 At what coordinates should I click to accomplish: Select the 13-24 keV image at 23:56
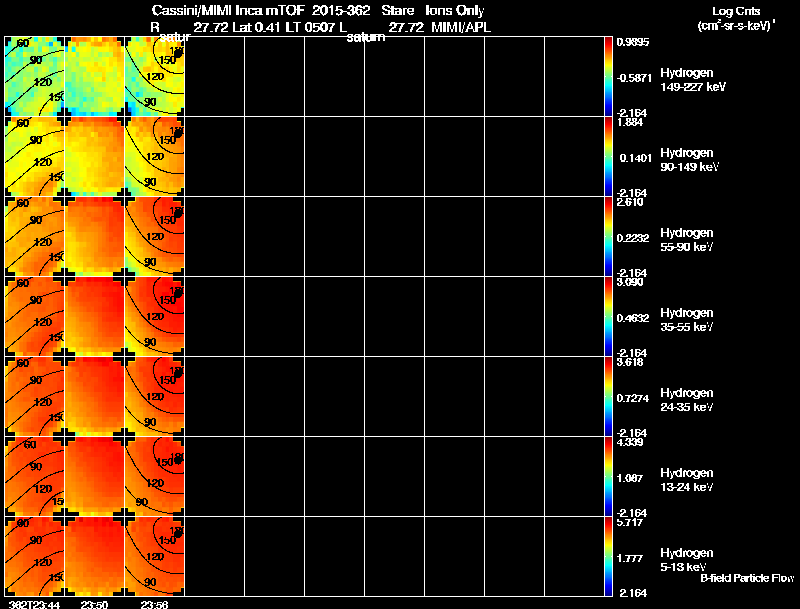pyautogui.click(x=155, y=477)
